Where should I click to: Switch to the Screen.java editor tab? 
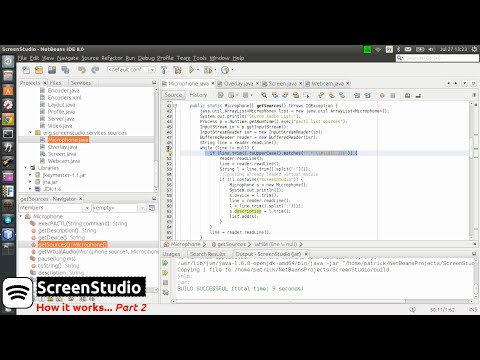(x=282, y=84)
